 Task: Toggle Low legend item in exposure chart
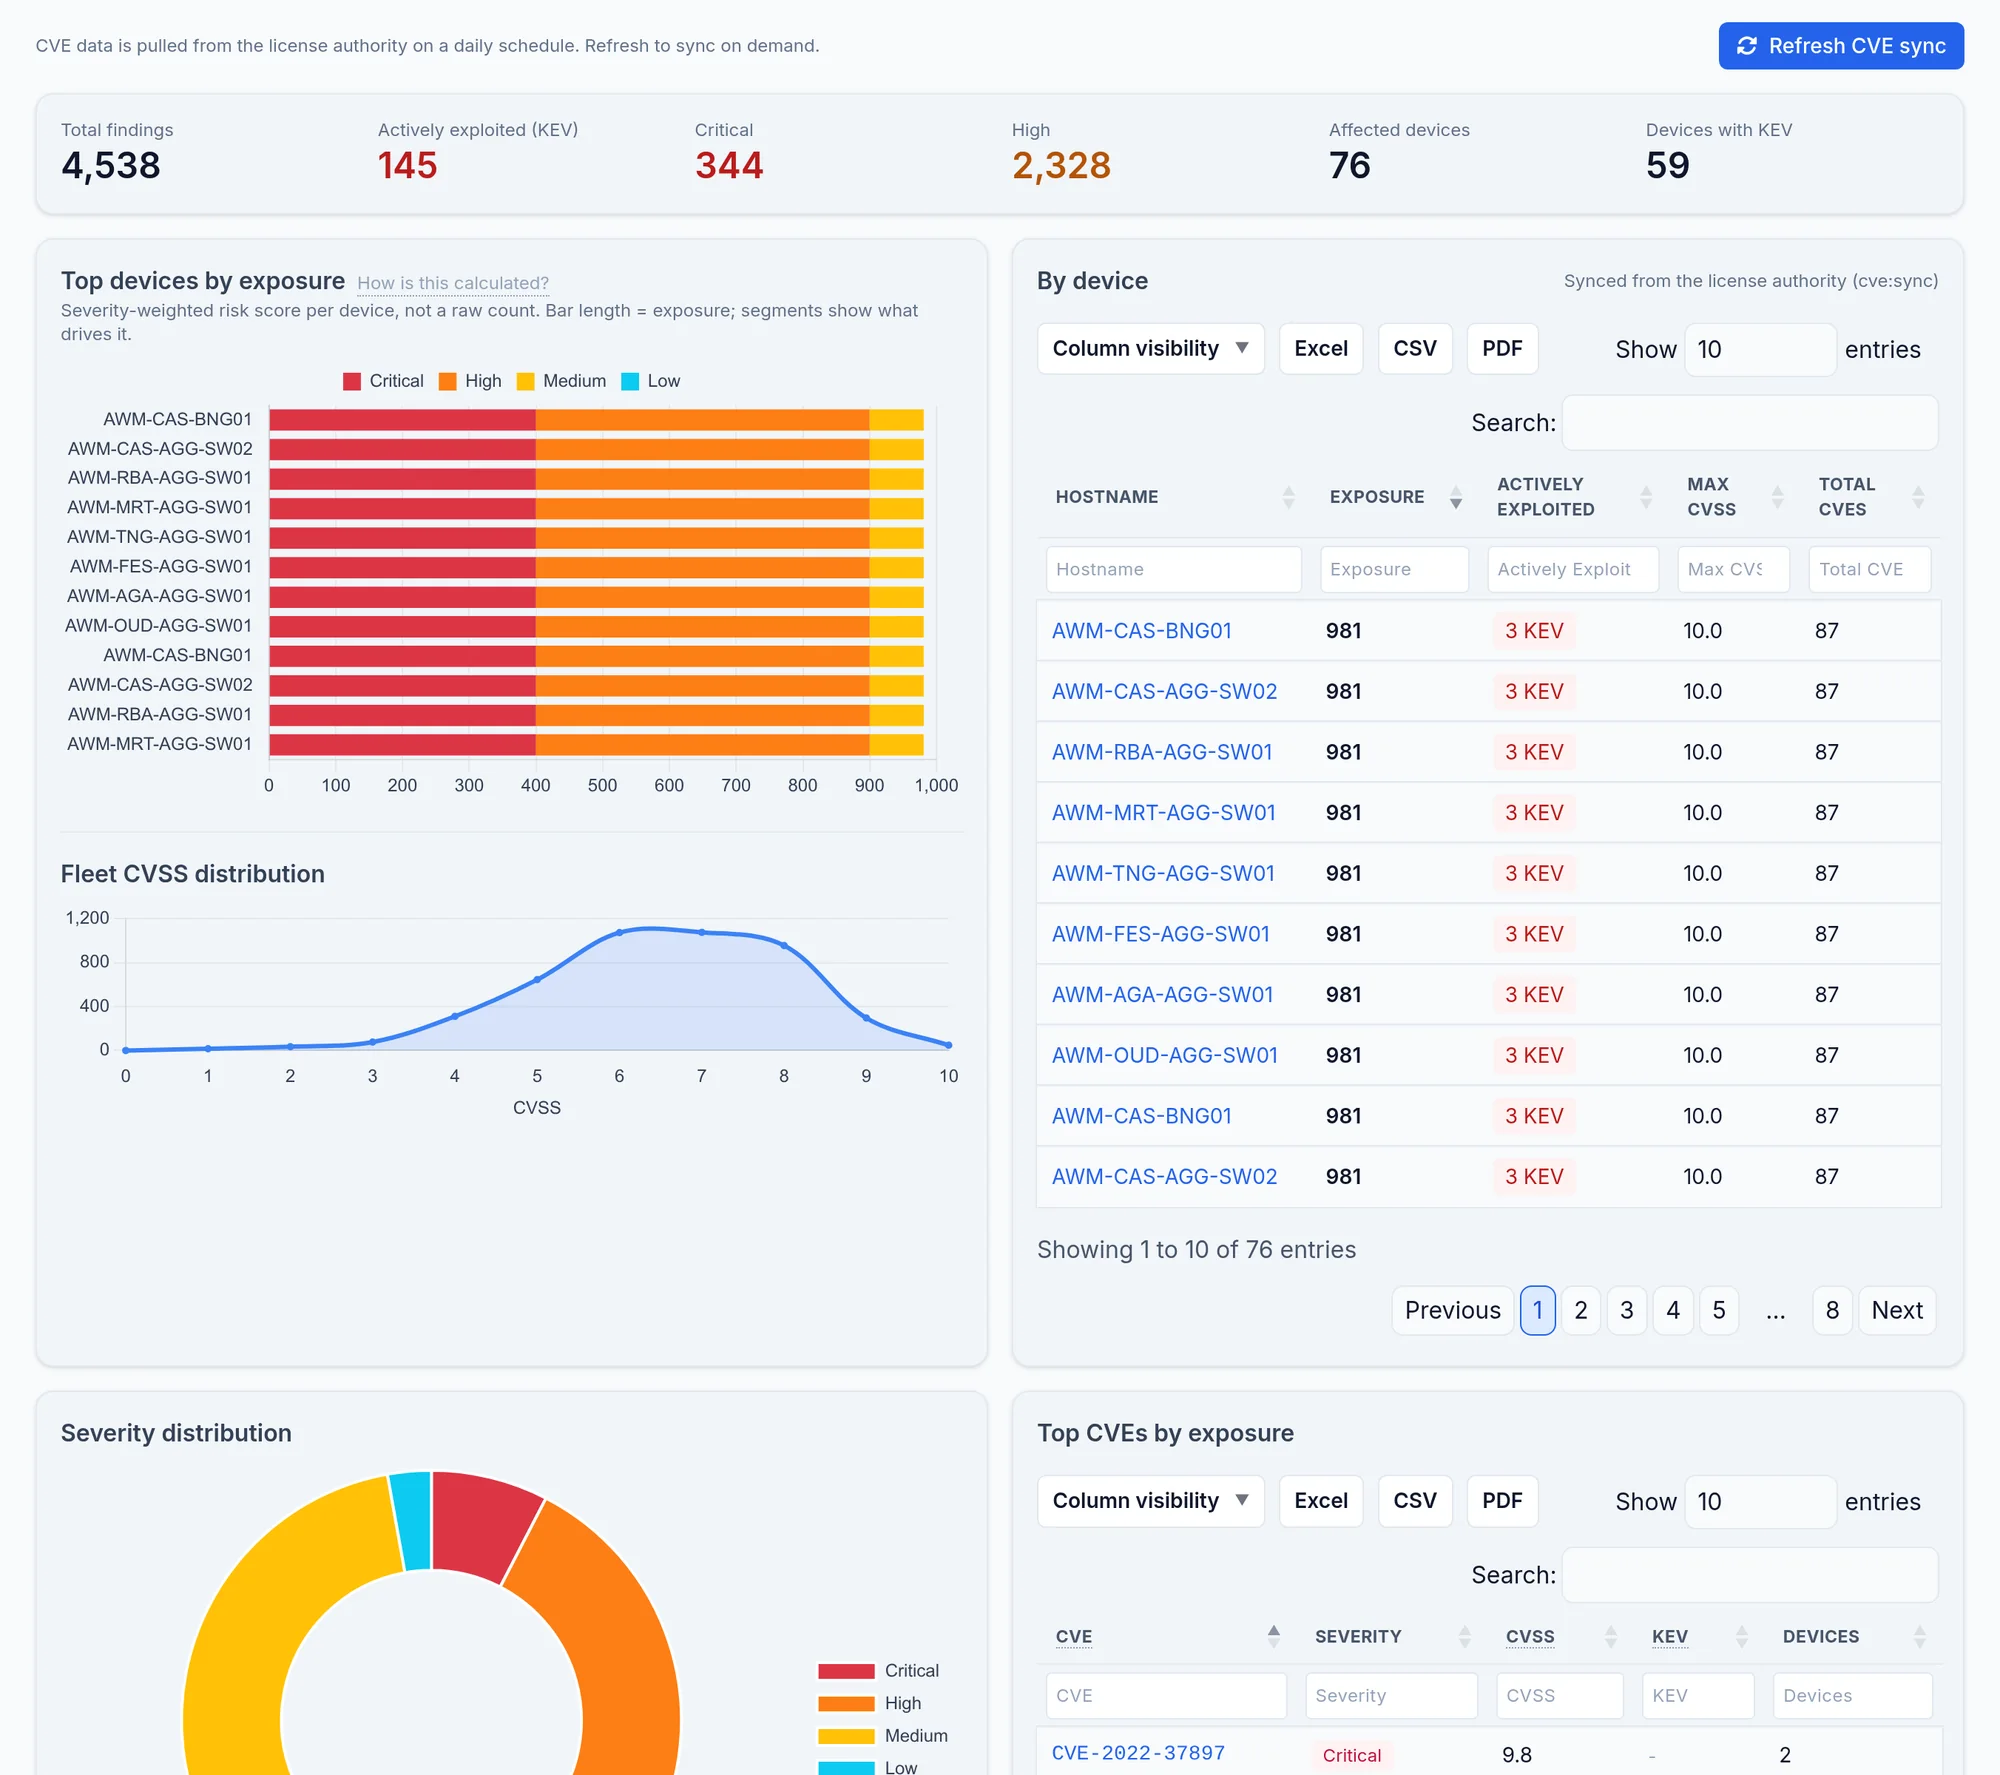650,381
